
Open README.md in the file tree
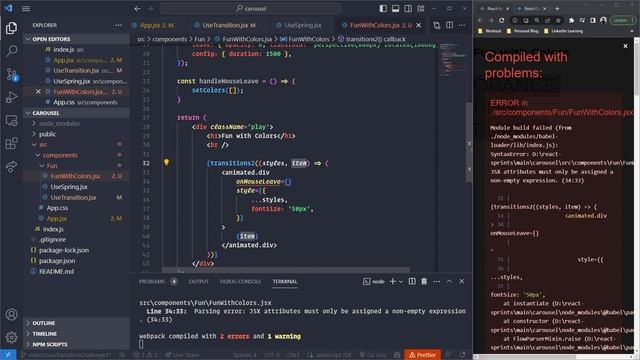click(76, 271)
